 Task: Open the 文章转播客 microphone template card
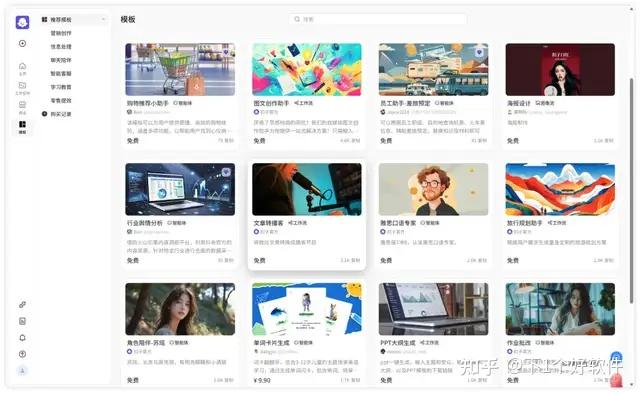(307, 215)
